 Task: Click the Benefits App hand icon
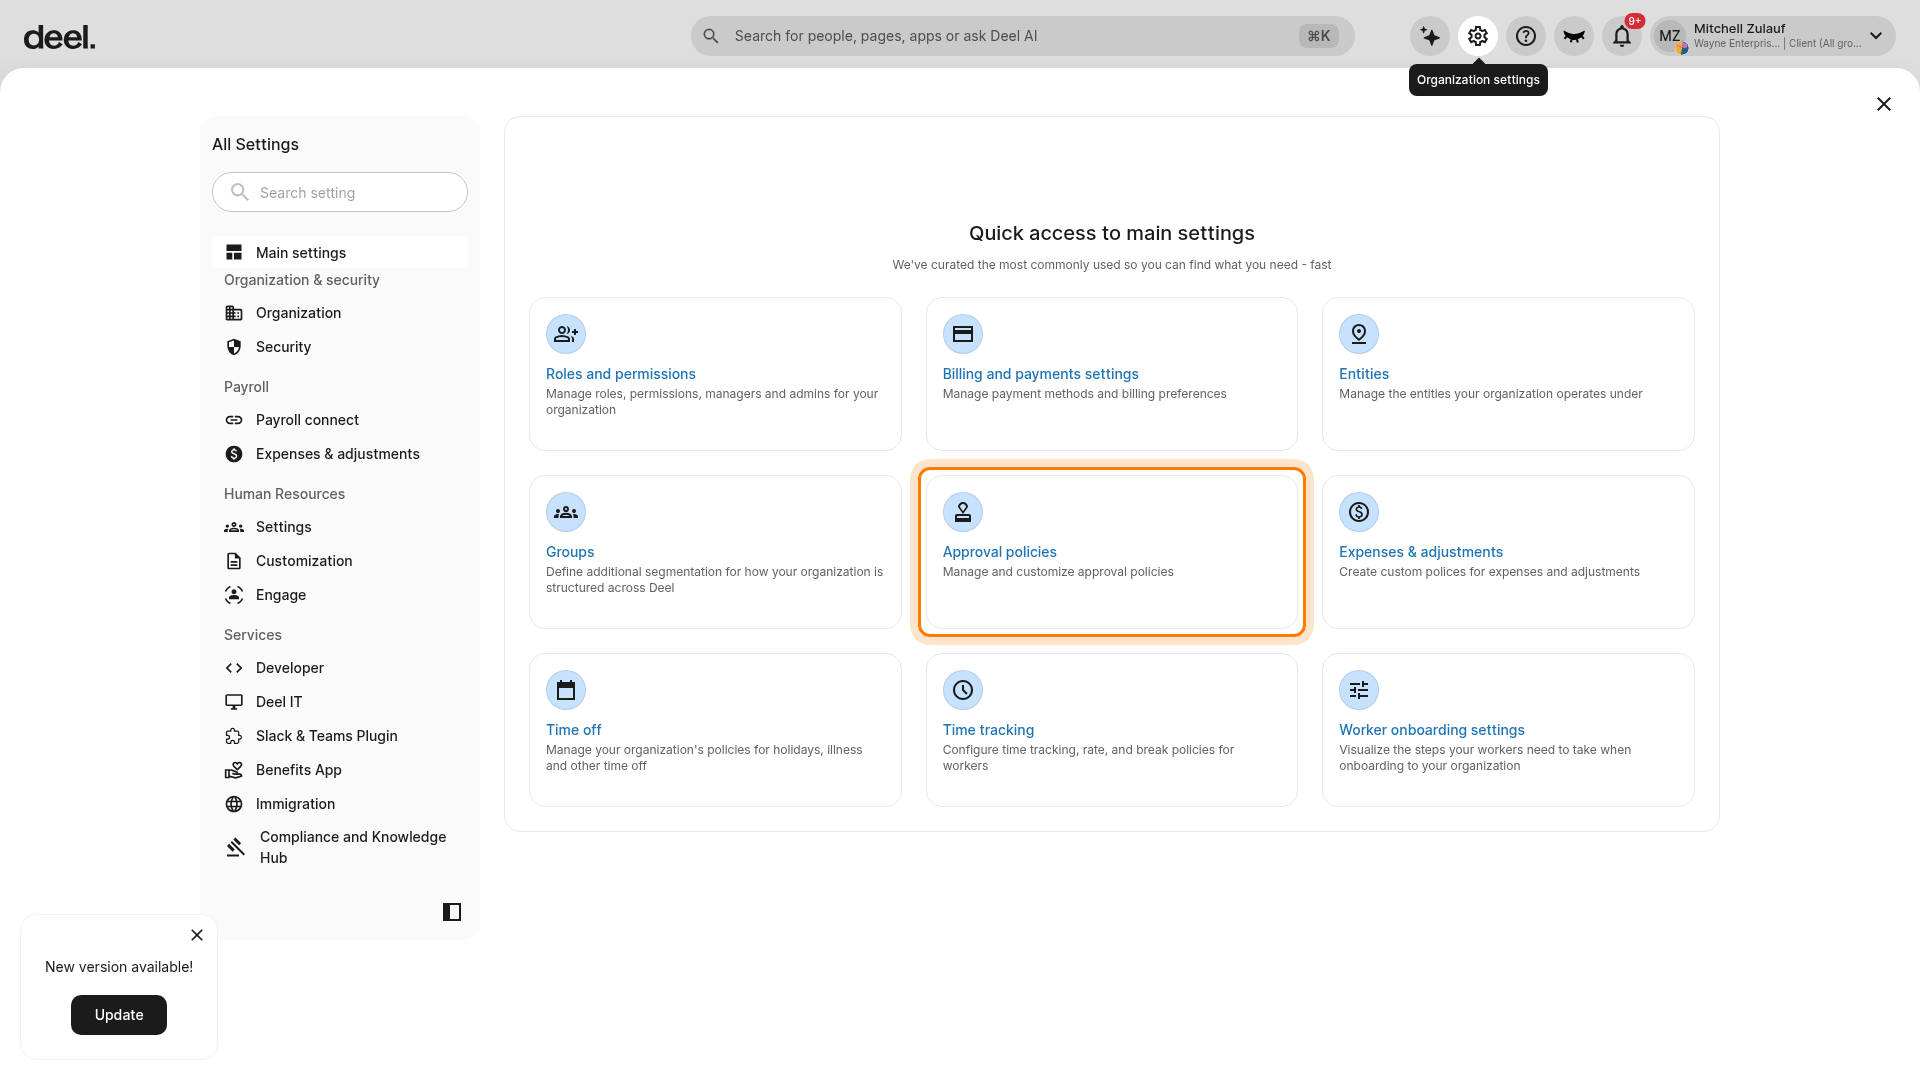click(x=234, y=770)
